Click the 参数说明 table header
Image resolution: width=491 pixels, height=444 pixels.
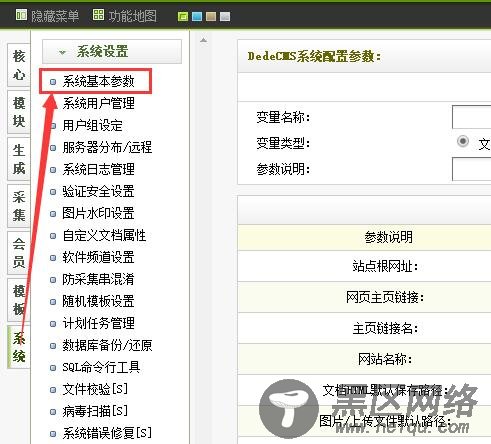tap(388, 237)
